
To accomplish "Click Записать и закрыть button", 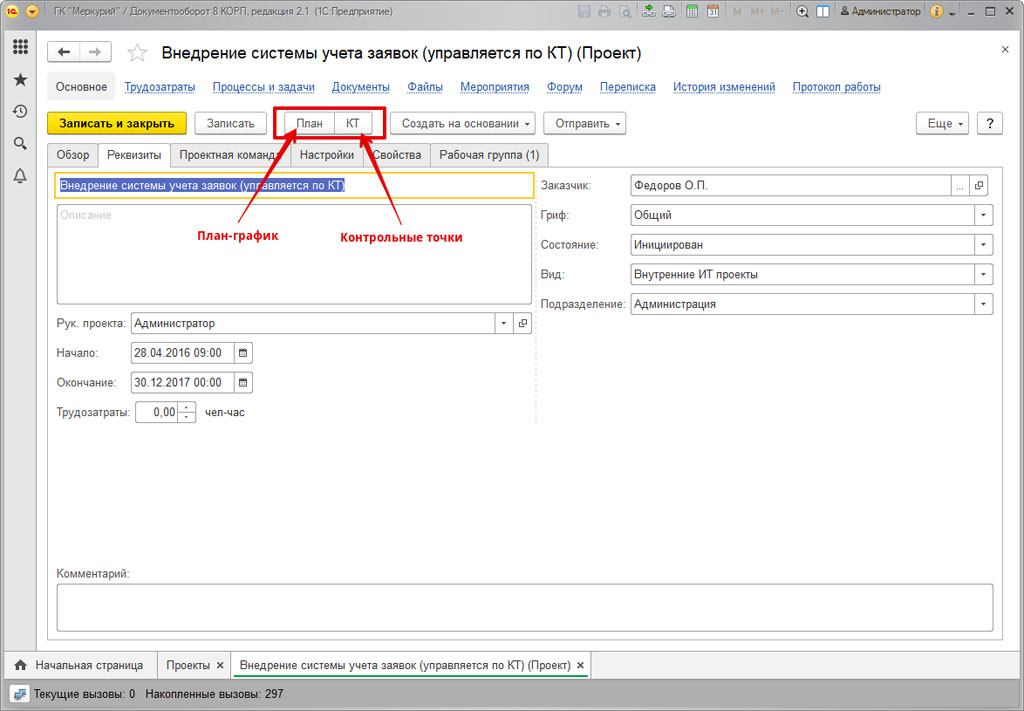I will click(x=117, y=123).
